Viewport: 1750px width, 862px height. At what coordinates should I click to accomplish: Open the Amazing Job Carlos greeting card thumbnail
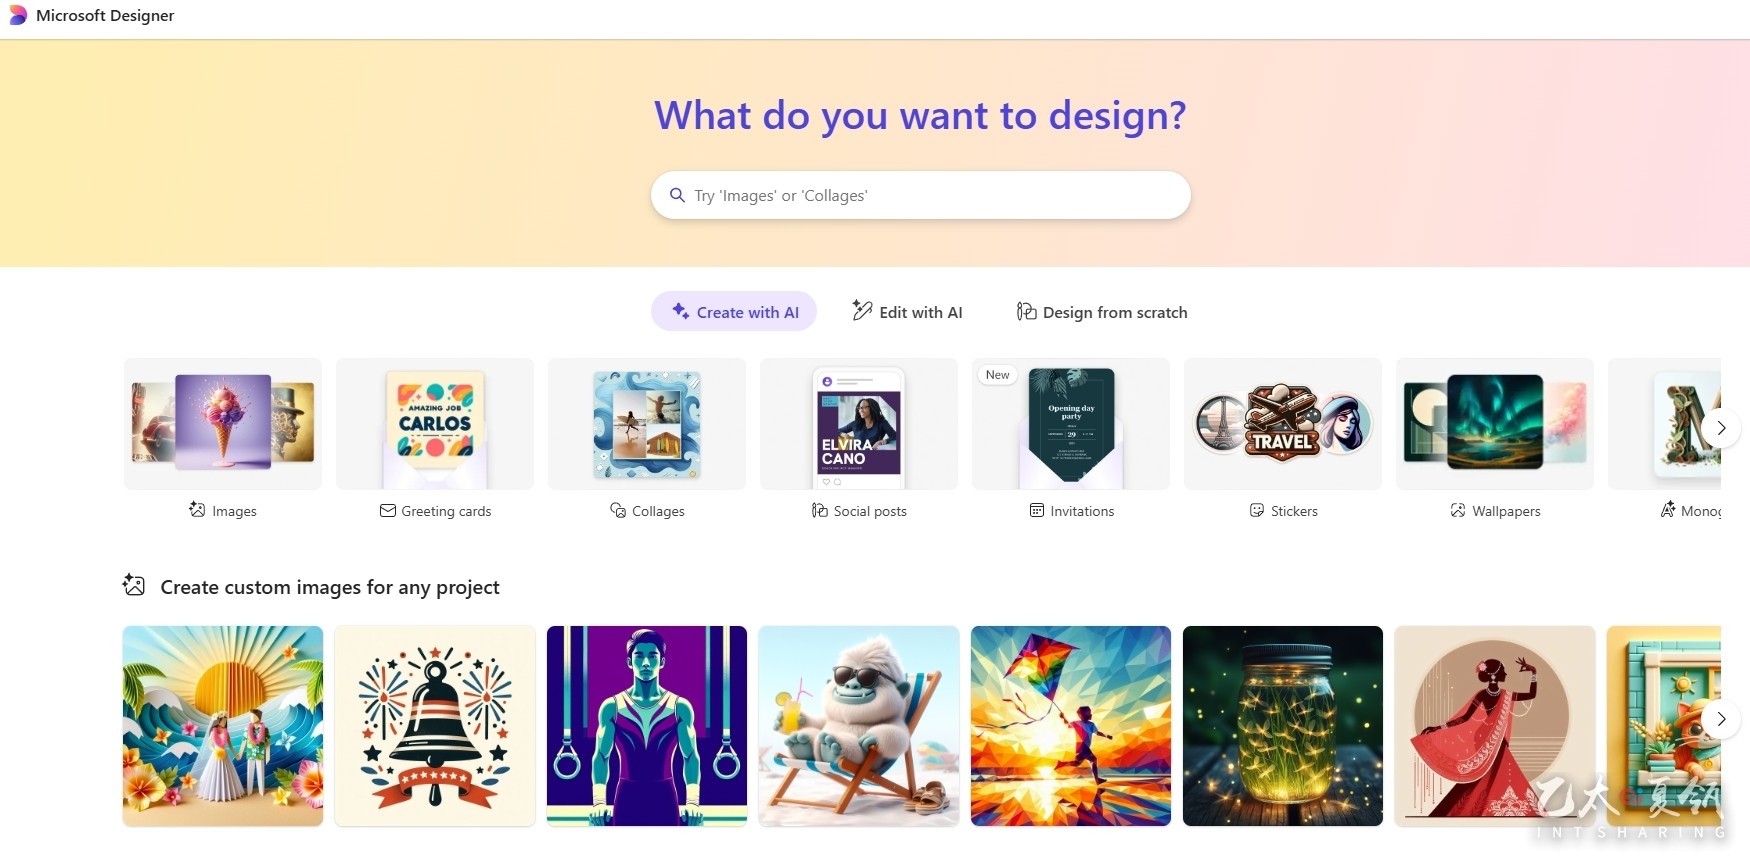click(x=435, y=424)
